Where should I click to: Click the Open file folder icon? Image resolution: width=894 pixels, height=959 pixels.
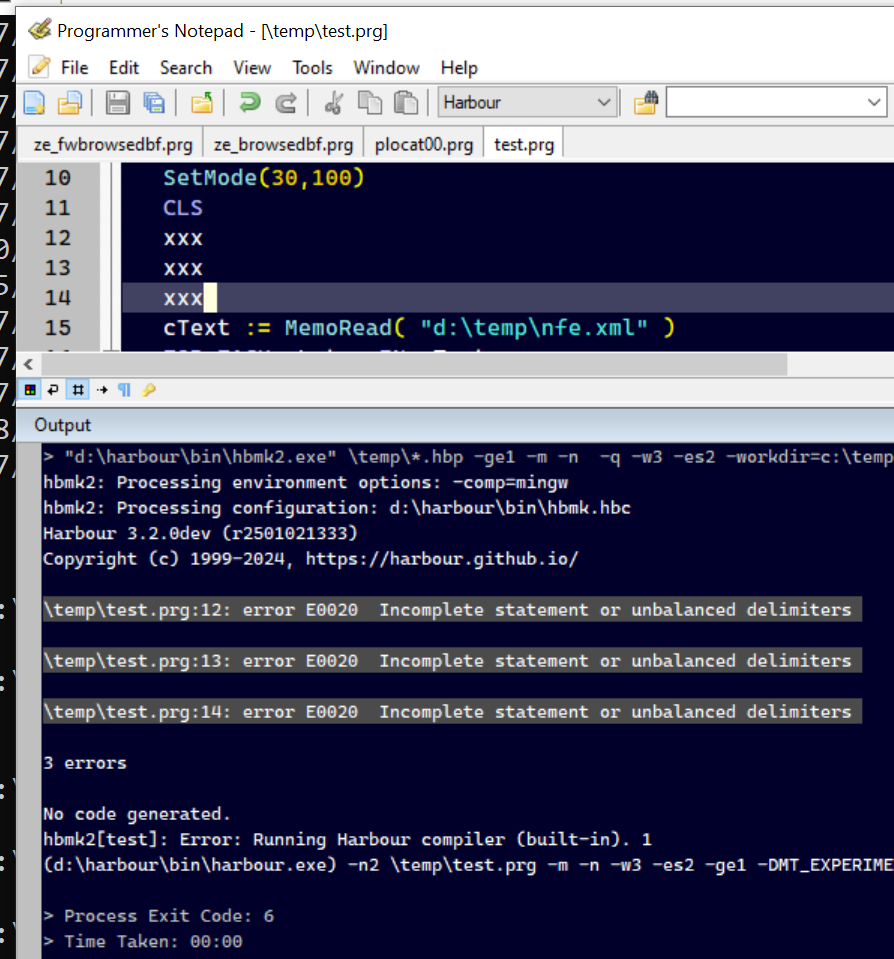pyautogui.click(x=68, y=102)
